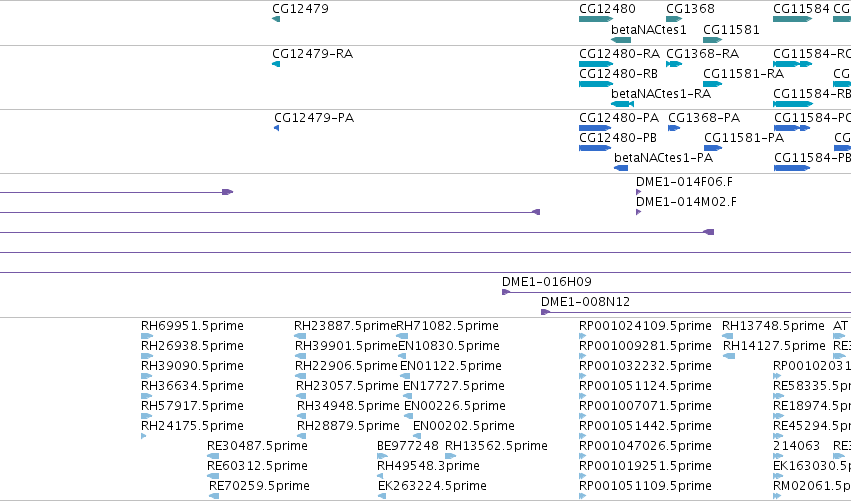Select EST RE60312.5prime
851x501 pixels.
tap(257, 466)
